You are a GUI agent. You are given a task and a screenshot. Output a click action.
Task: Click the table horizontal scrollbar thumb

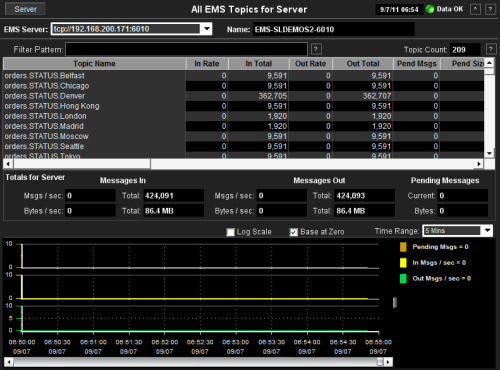pos(82,164)
